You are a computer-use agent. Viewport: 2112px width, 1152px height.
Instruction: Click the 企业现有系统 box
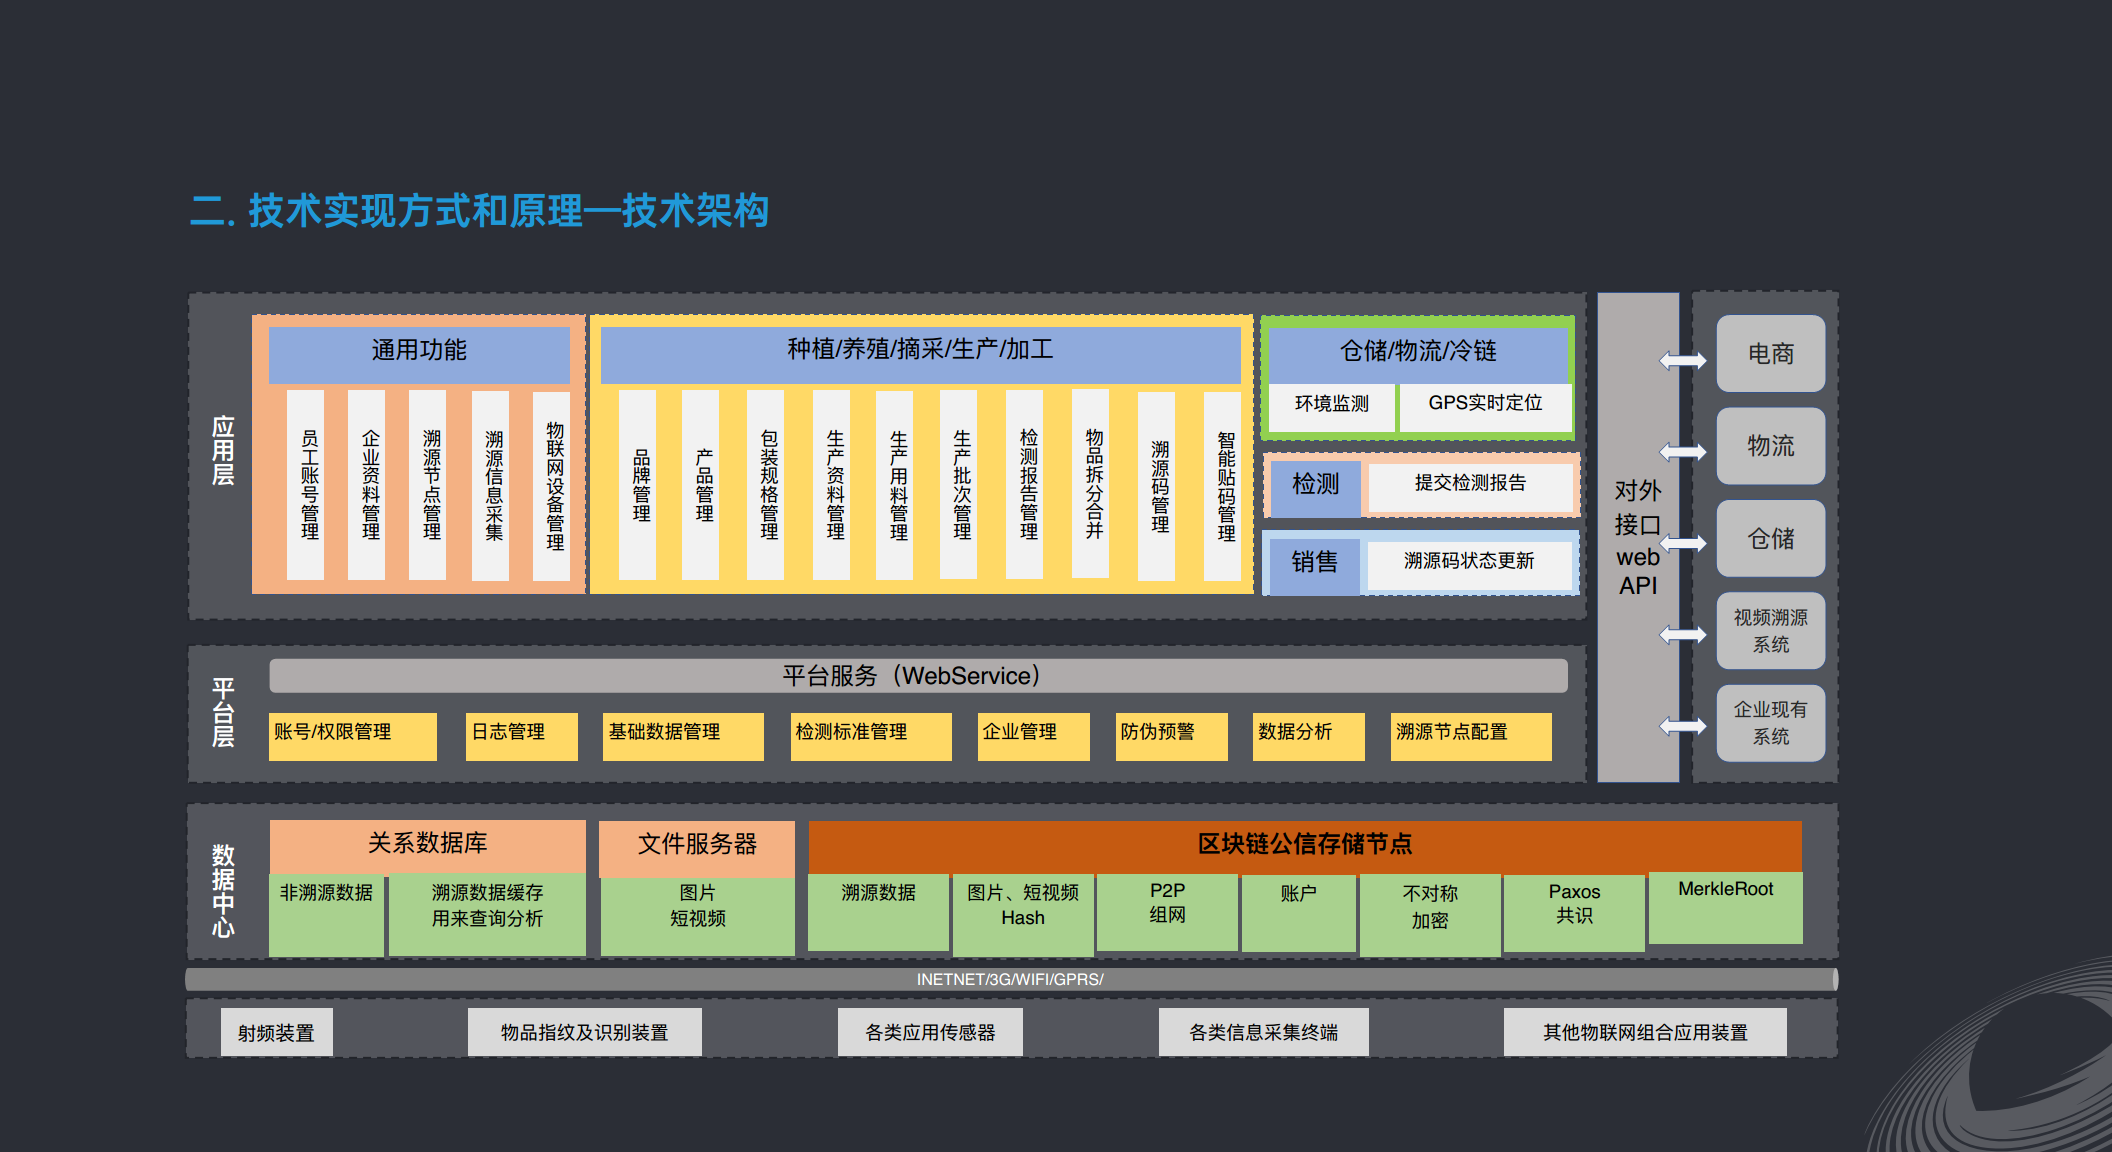coord(1770,723)
